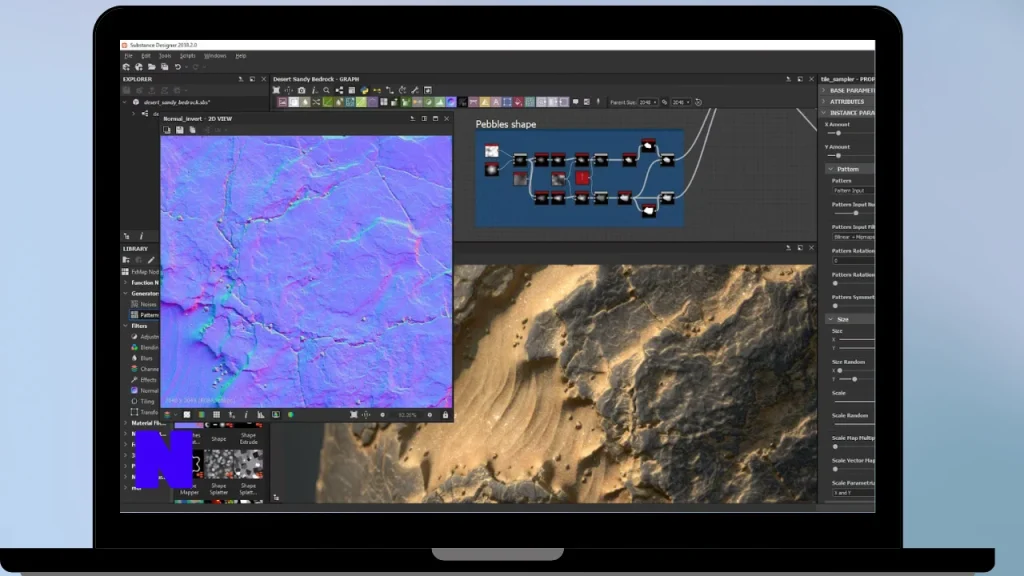This screenshot has height=576, width=1024.
Task: Click the fit graph to view icon
Action: [x=276, y=90]
